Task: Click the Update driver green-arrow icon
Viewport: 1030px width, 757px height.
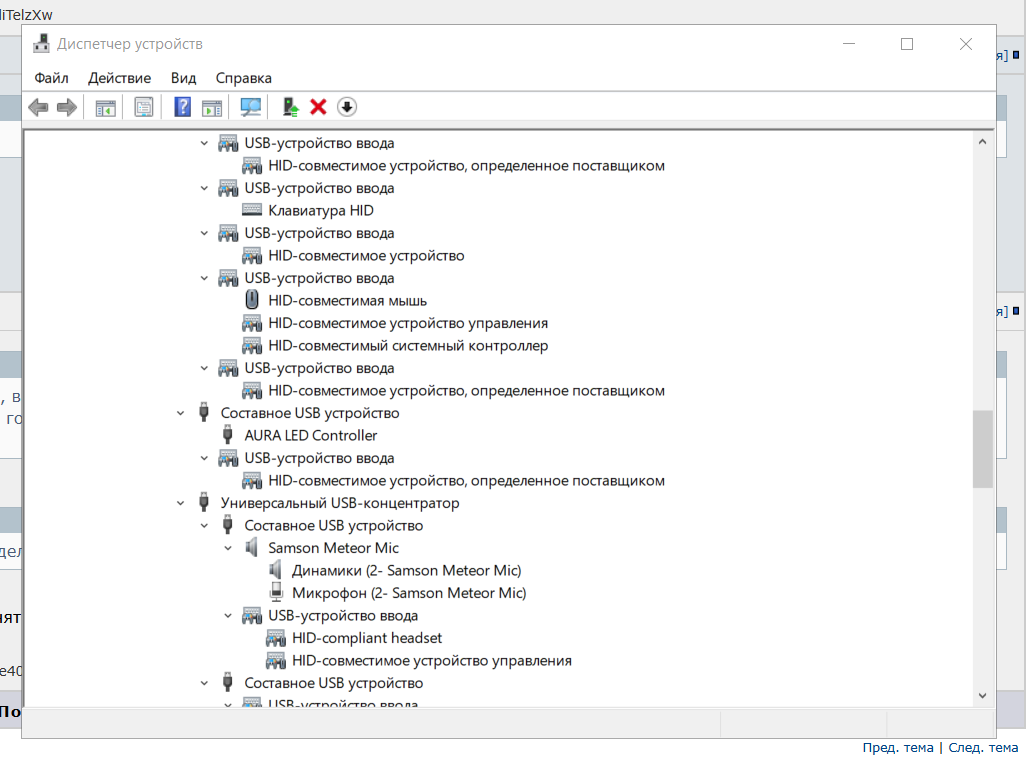Action: 290,107
